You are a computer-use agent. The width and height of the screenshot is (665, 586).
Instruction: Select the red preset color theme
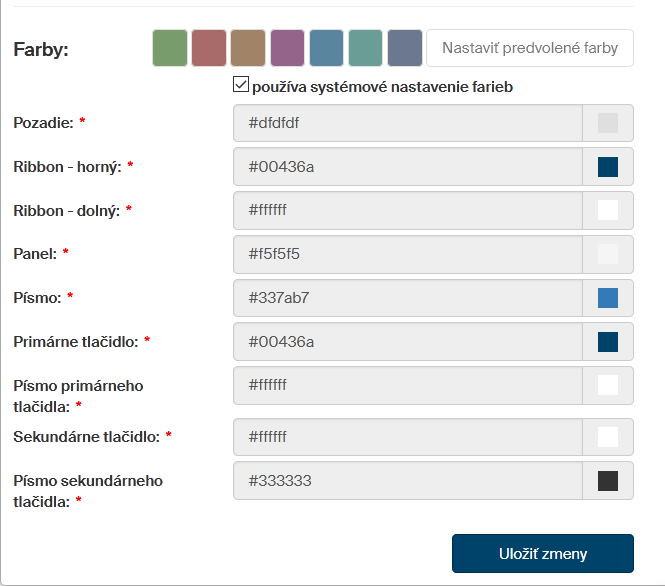coord(209,48)
